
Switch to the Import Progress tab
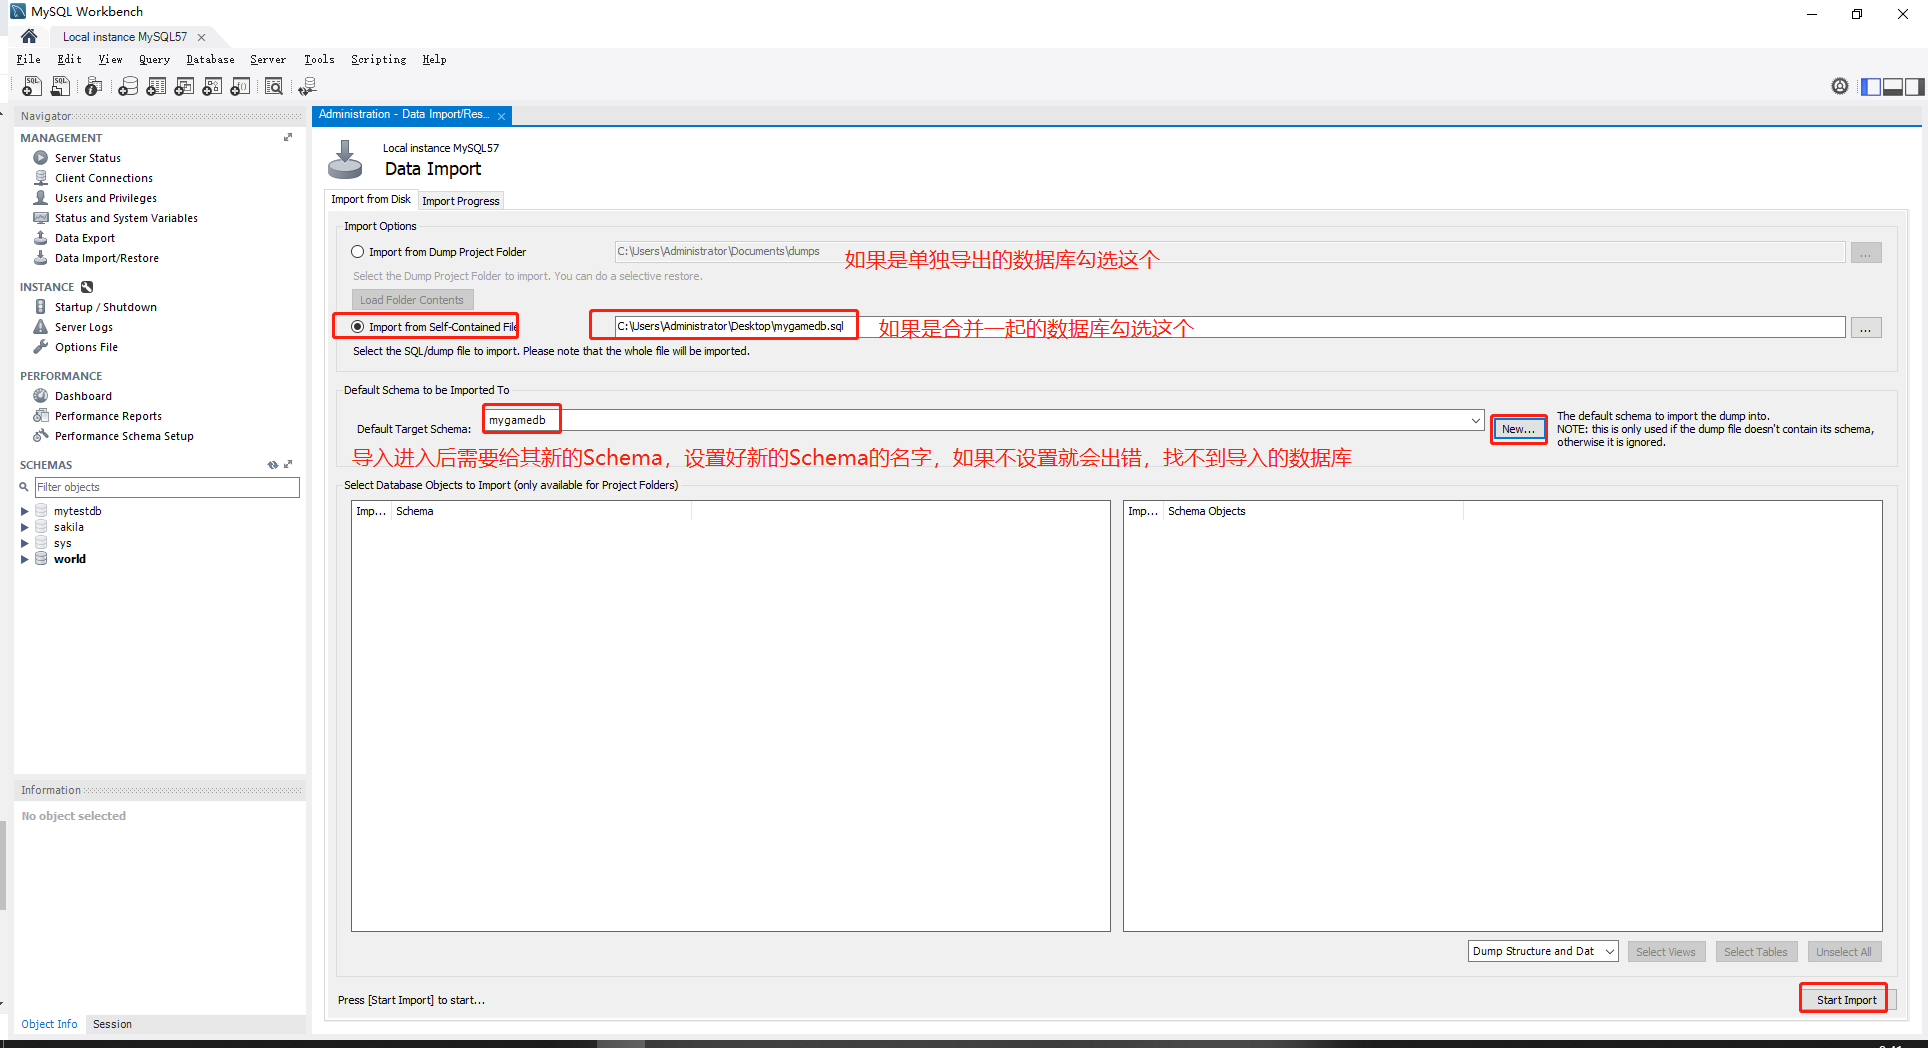460,200
